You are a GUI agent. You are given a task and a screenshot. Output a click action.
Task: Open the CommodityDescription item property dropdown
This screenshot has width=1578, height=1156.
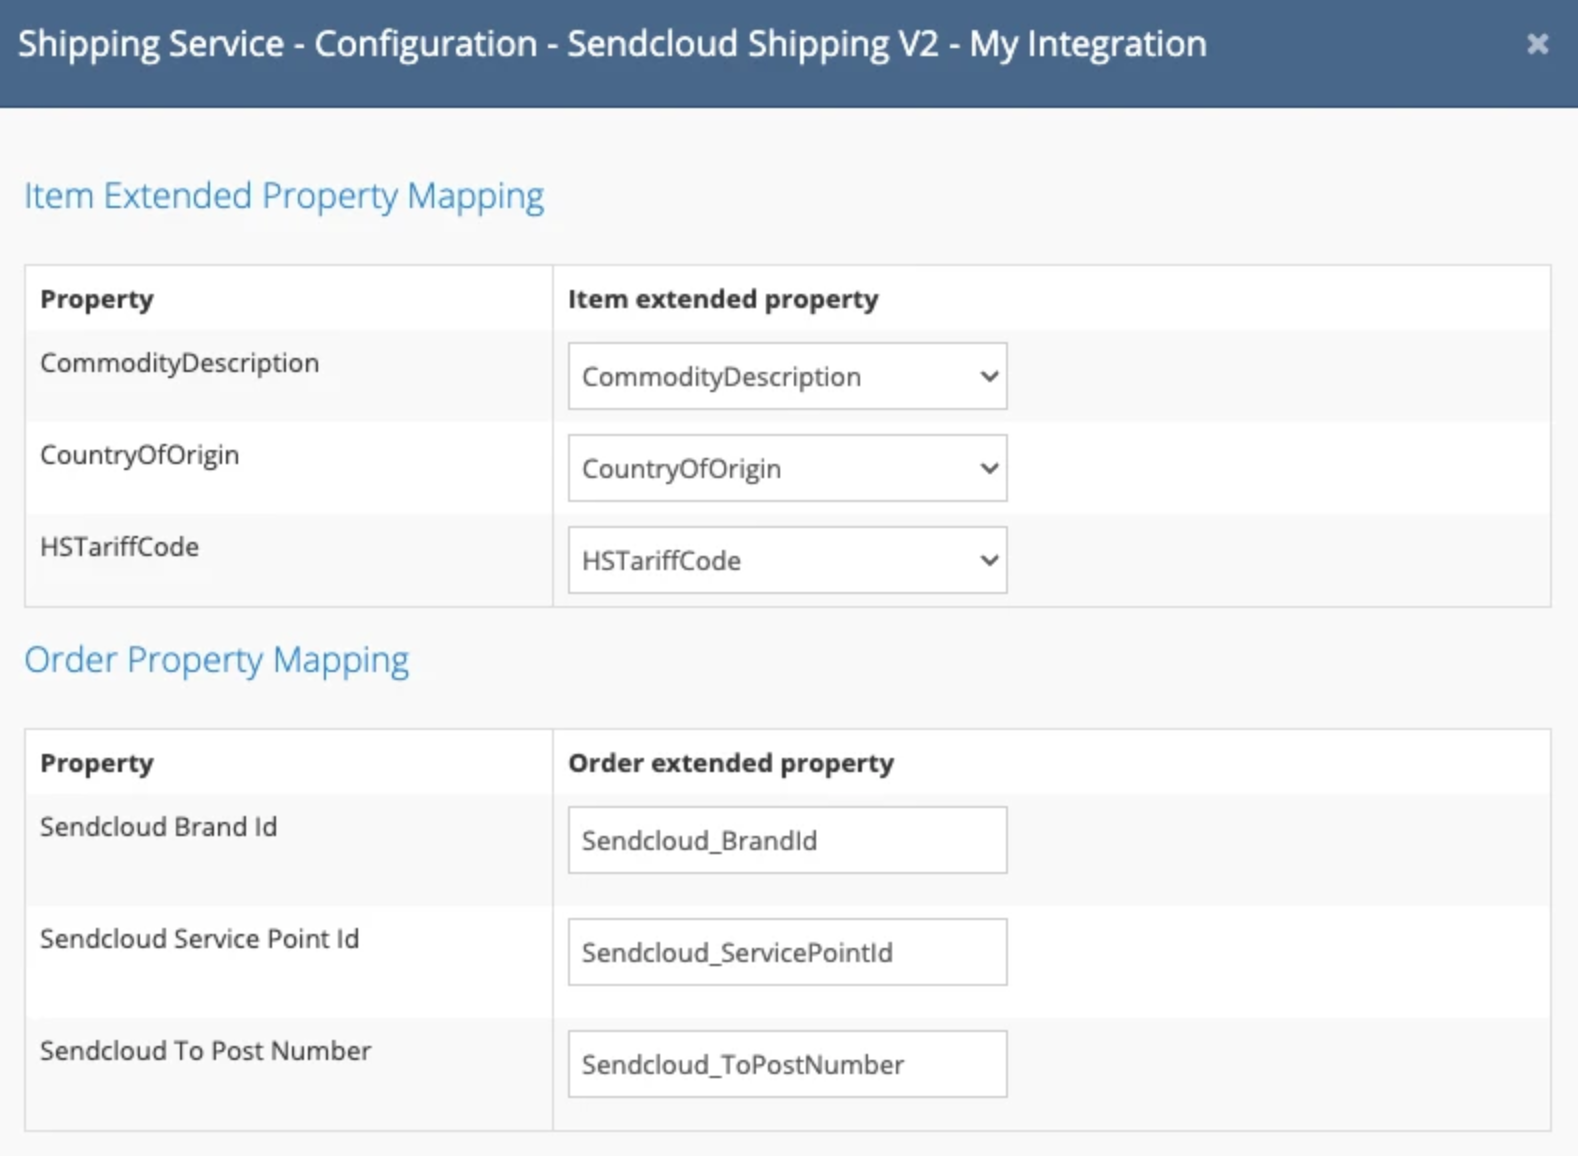787,376
